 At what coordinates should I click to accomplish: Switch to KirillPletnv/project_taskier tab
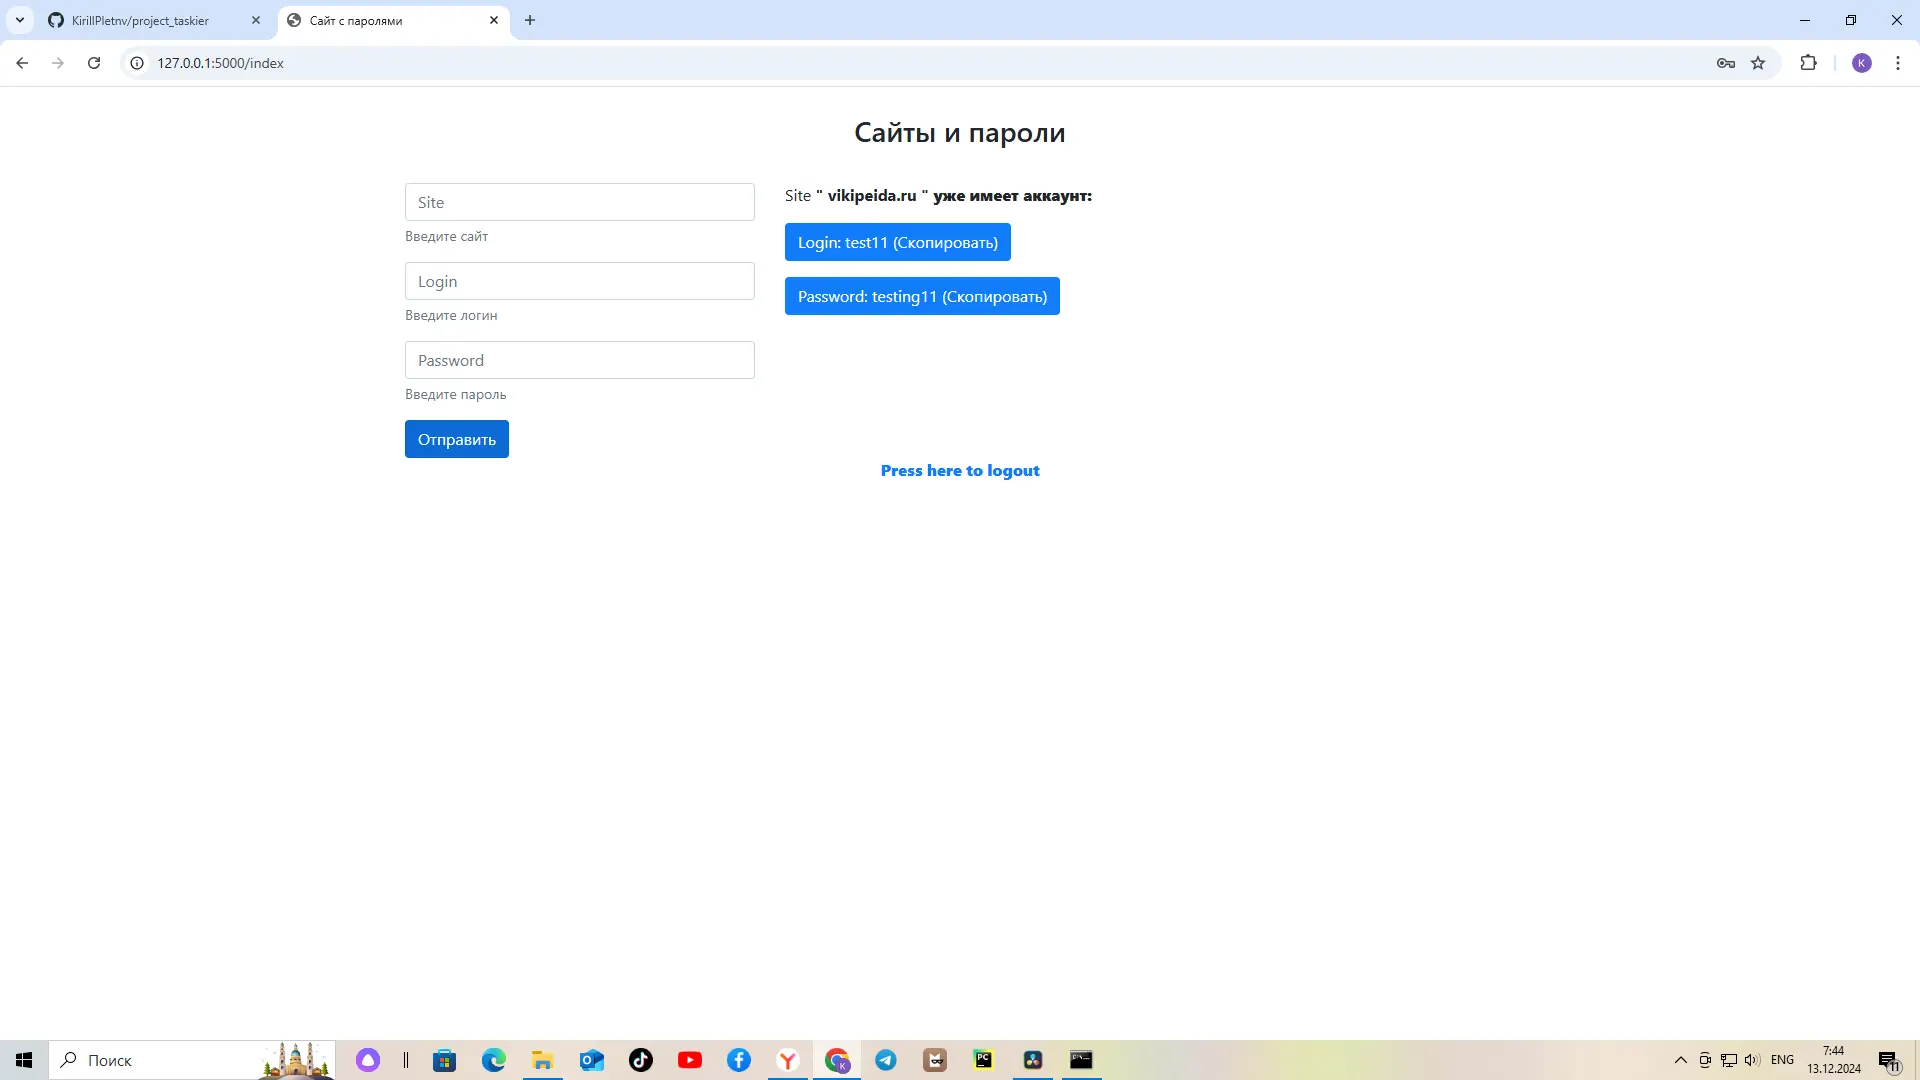(140, 20)
